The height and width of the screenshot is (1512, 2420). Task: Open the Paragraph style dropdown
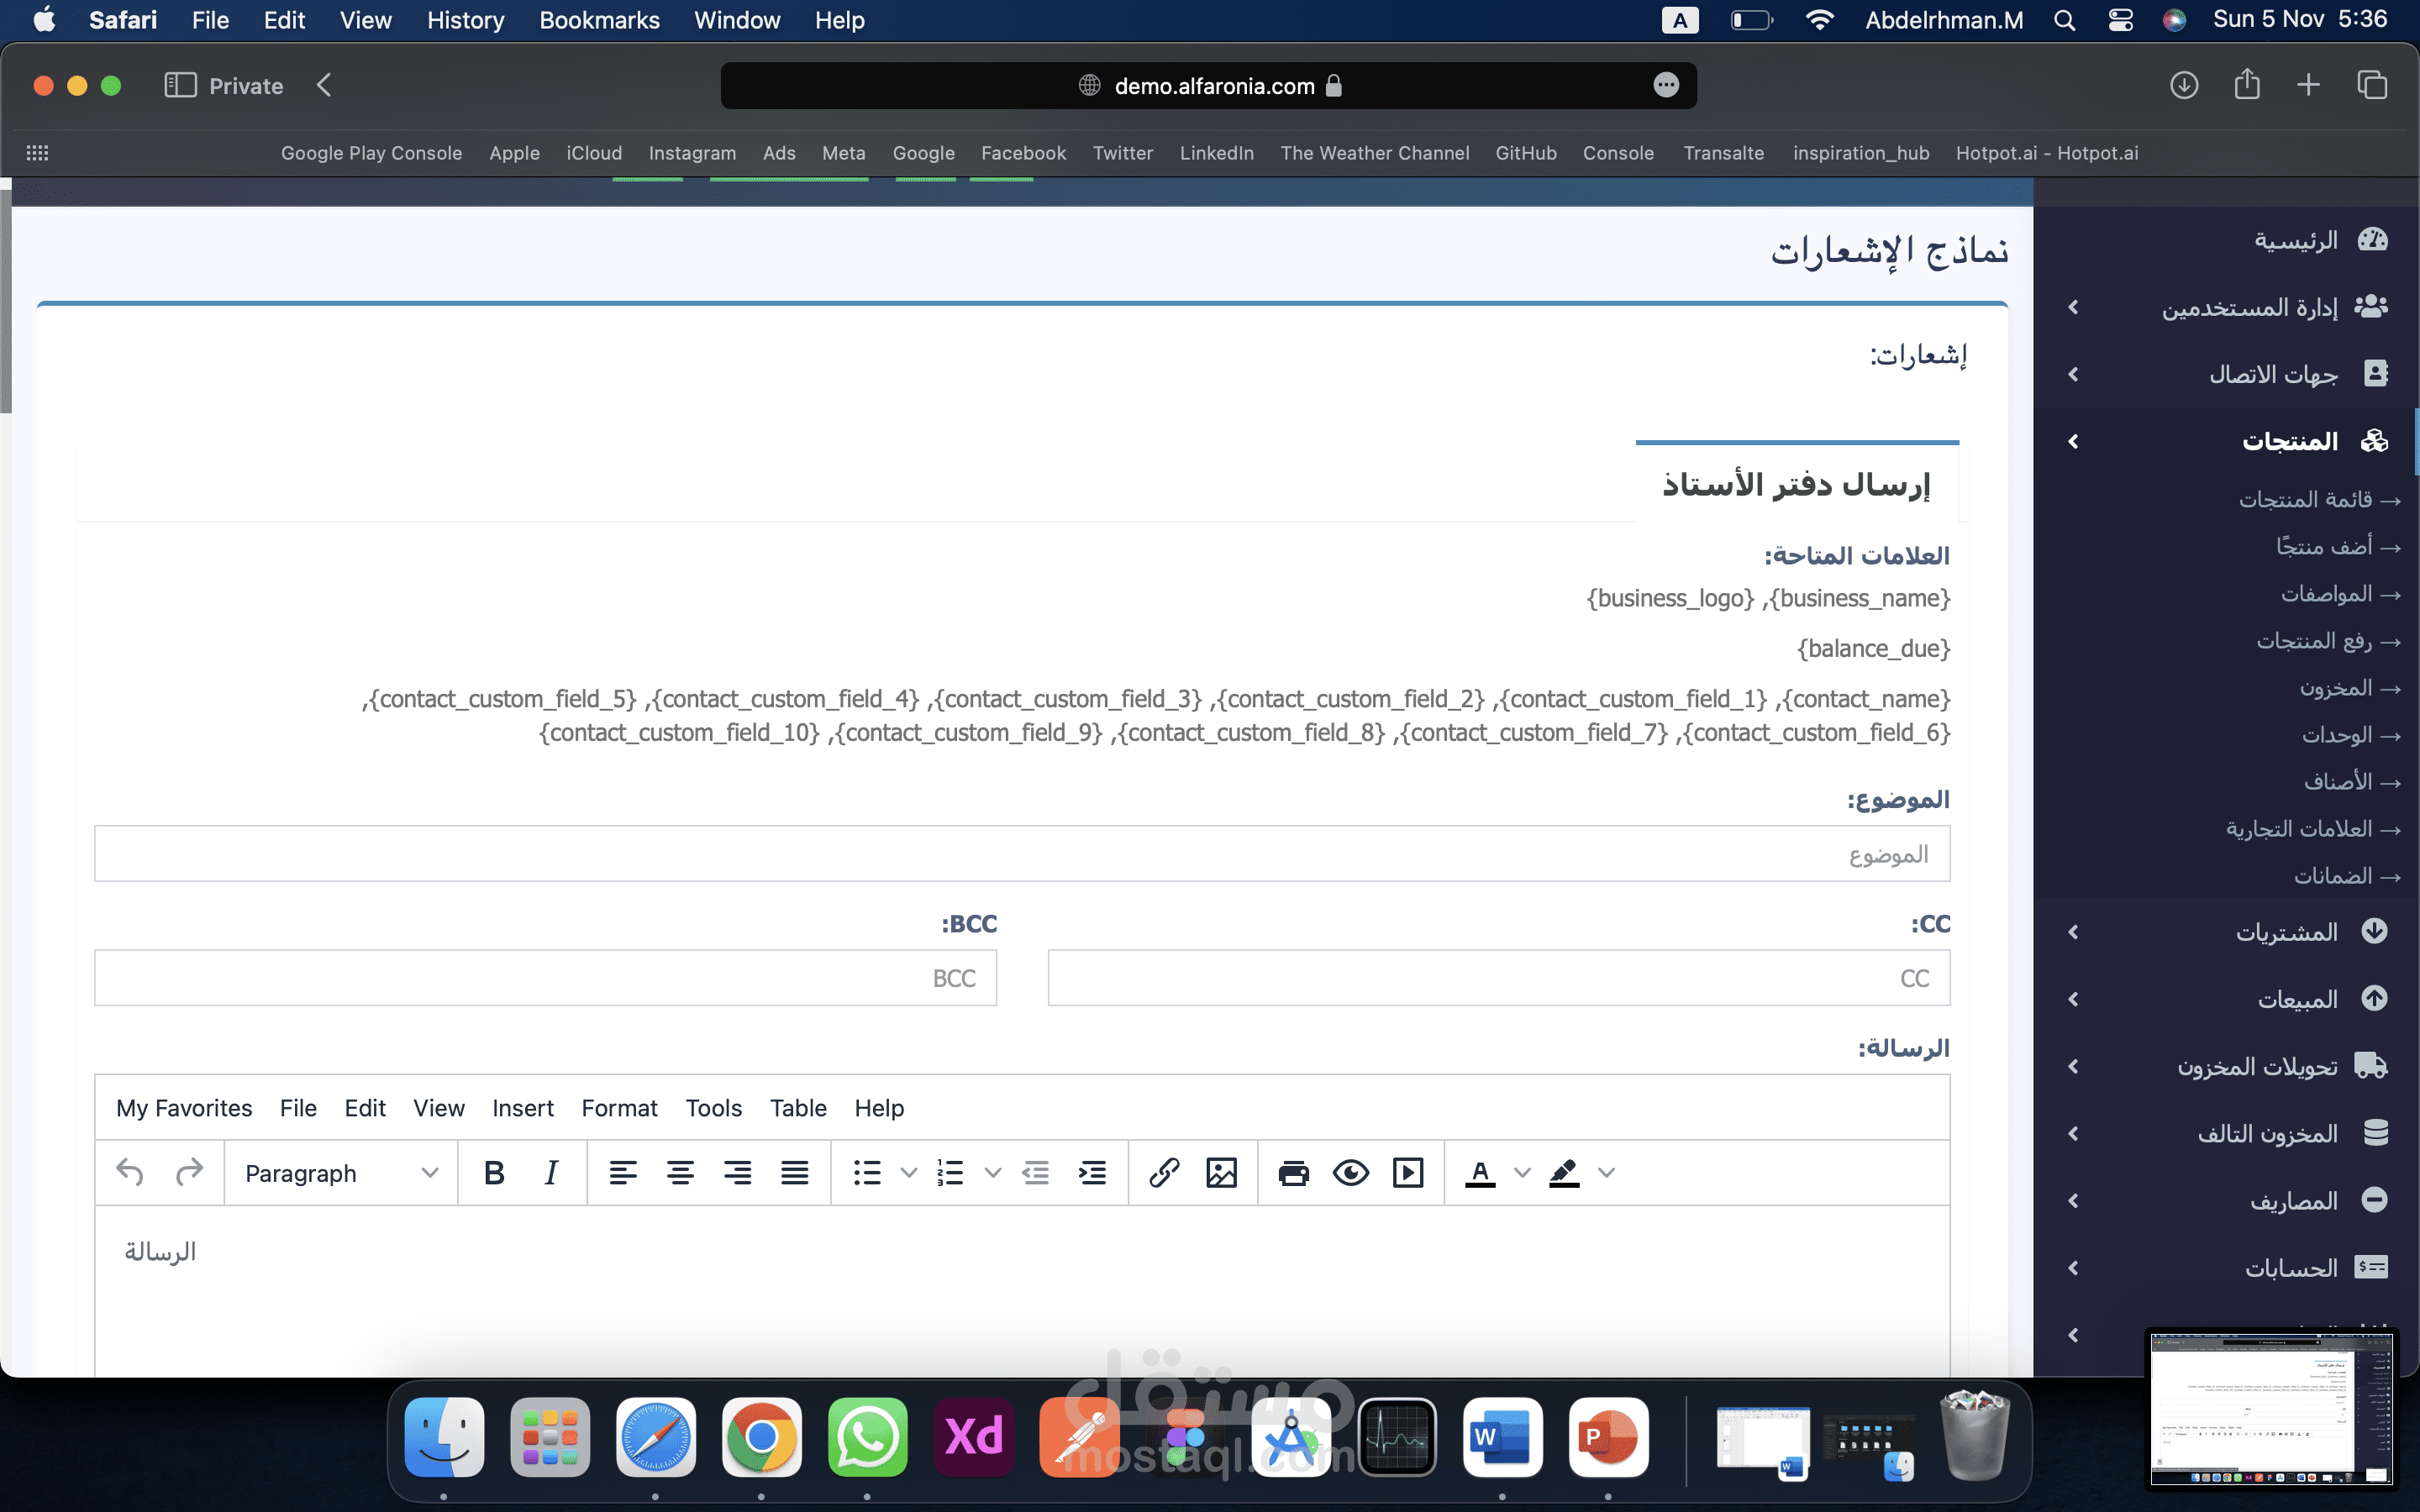click(340, 1172)
